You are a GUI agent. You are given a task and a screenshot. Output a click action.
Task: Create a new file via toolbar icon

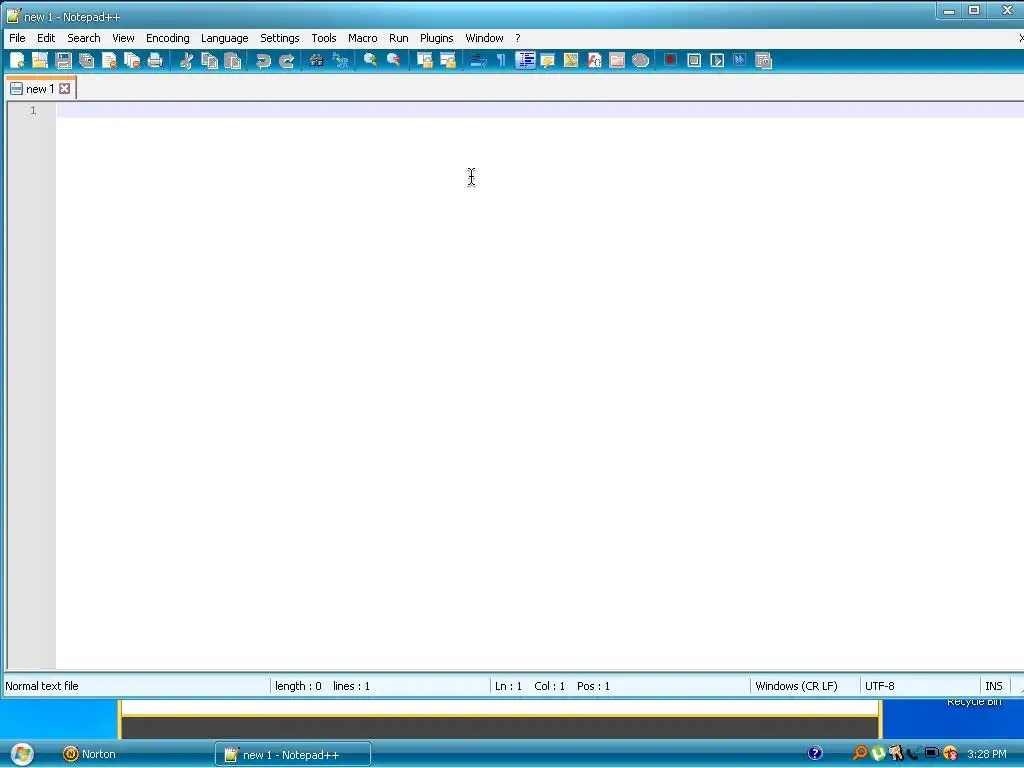(17, 61)
